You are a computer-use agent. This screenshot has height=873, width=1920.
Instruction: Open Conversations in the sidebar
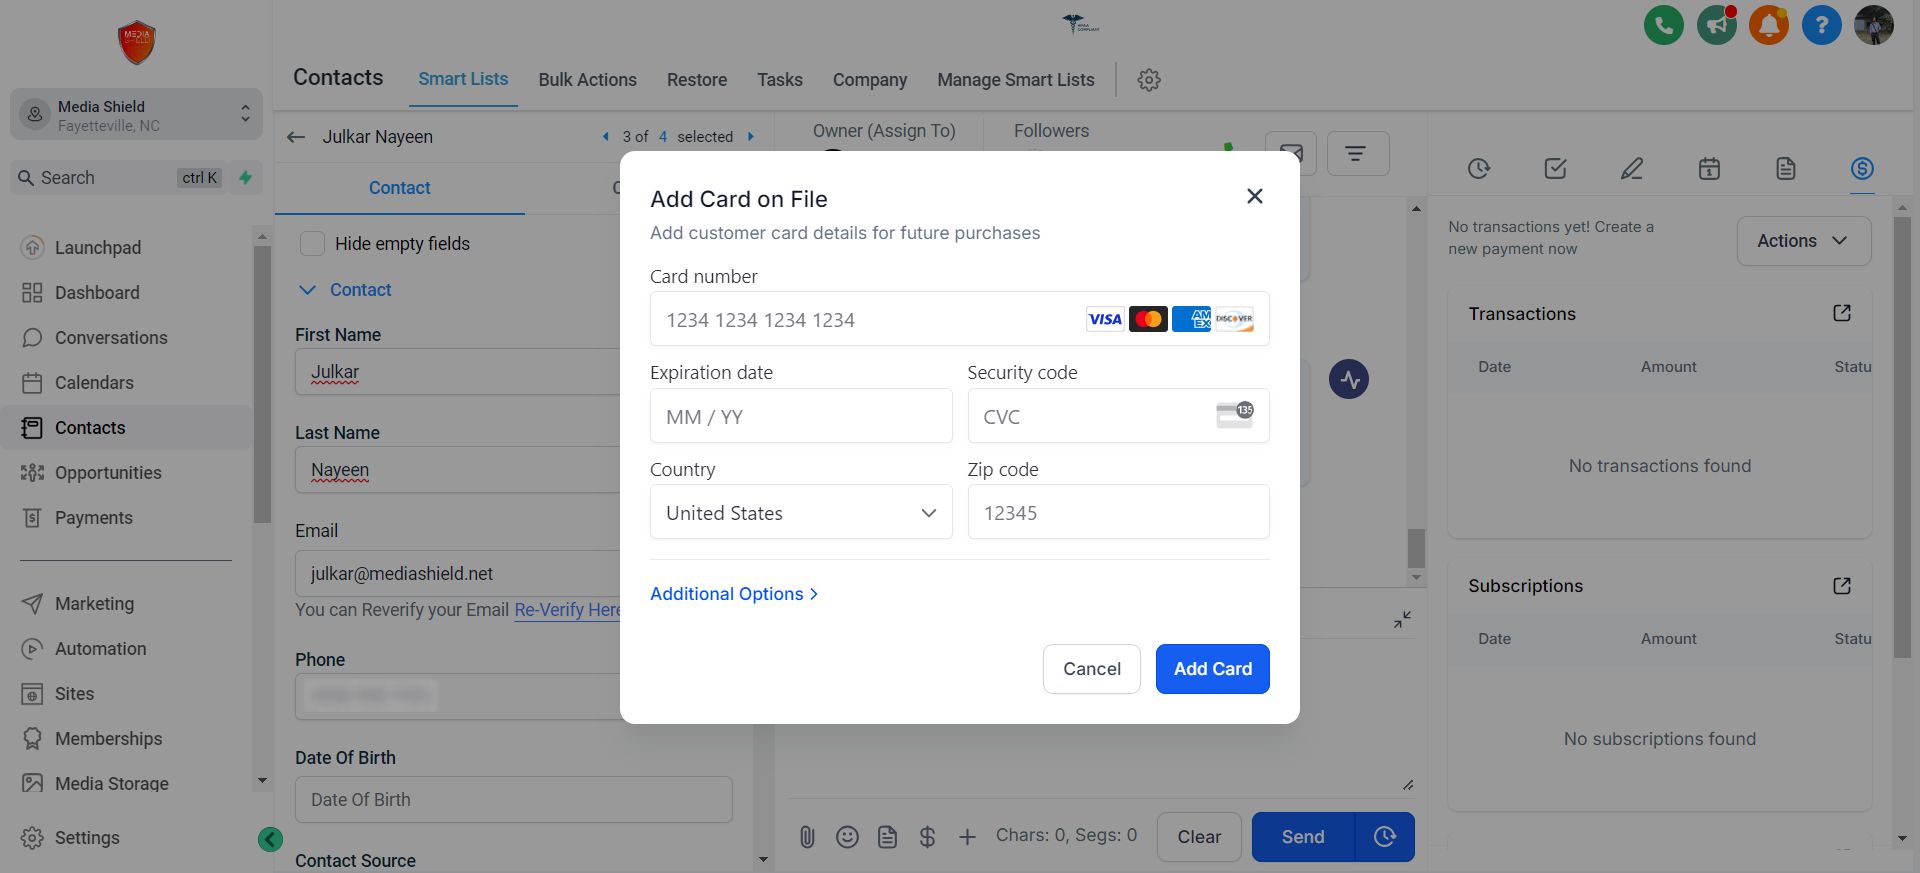click(111, 337)
